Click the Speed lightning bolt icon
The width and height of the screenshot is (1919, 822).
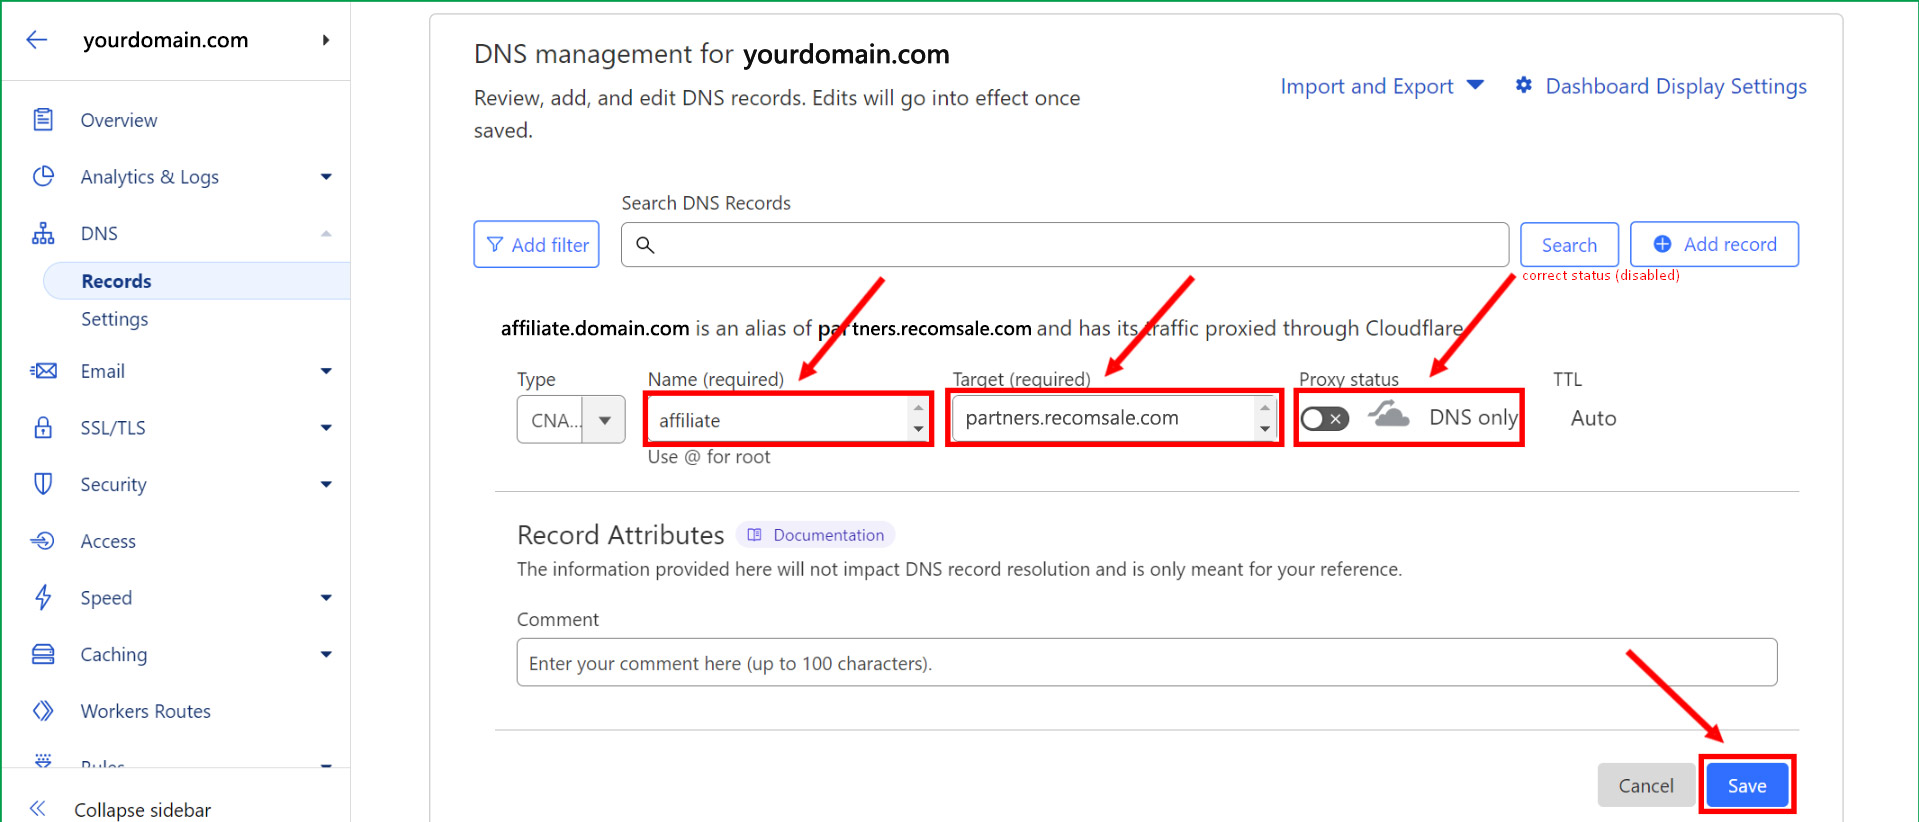click(x=43, y=598)
